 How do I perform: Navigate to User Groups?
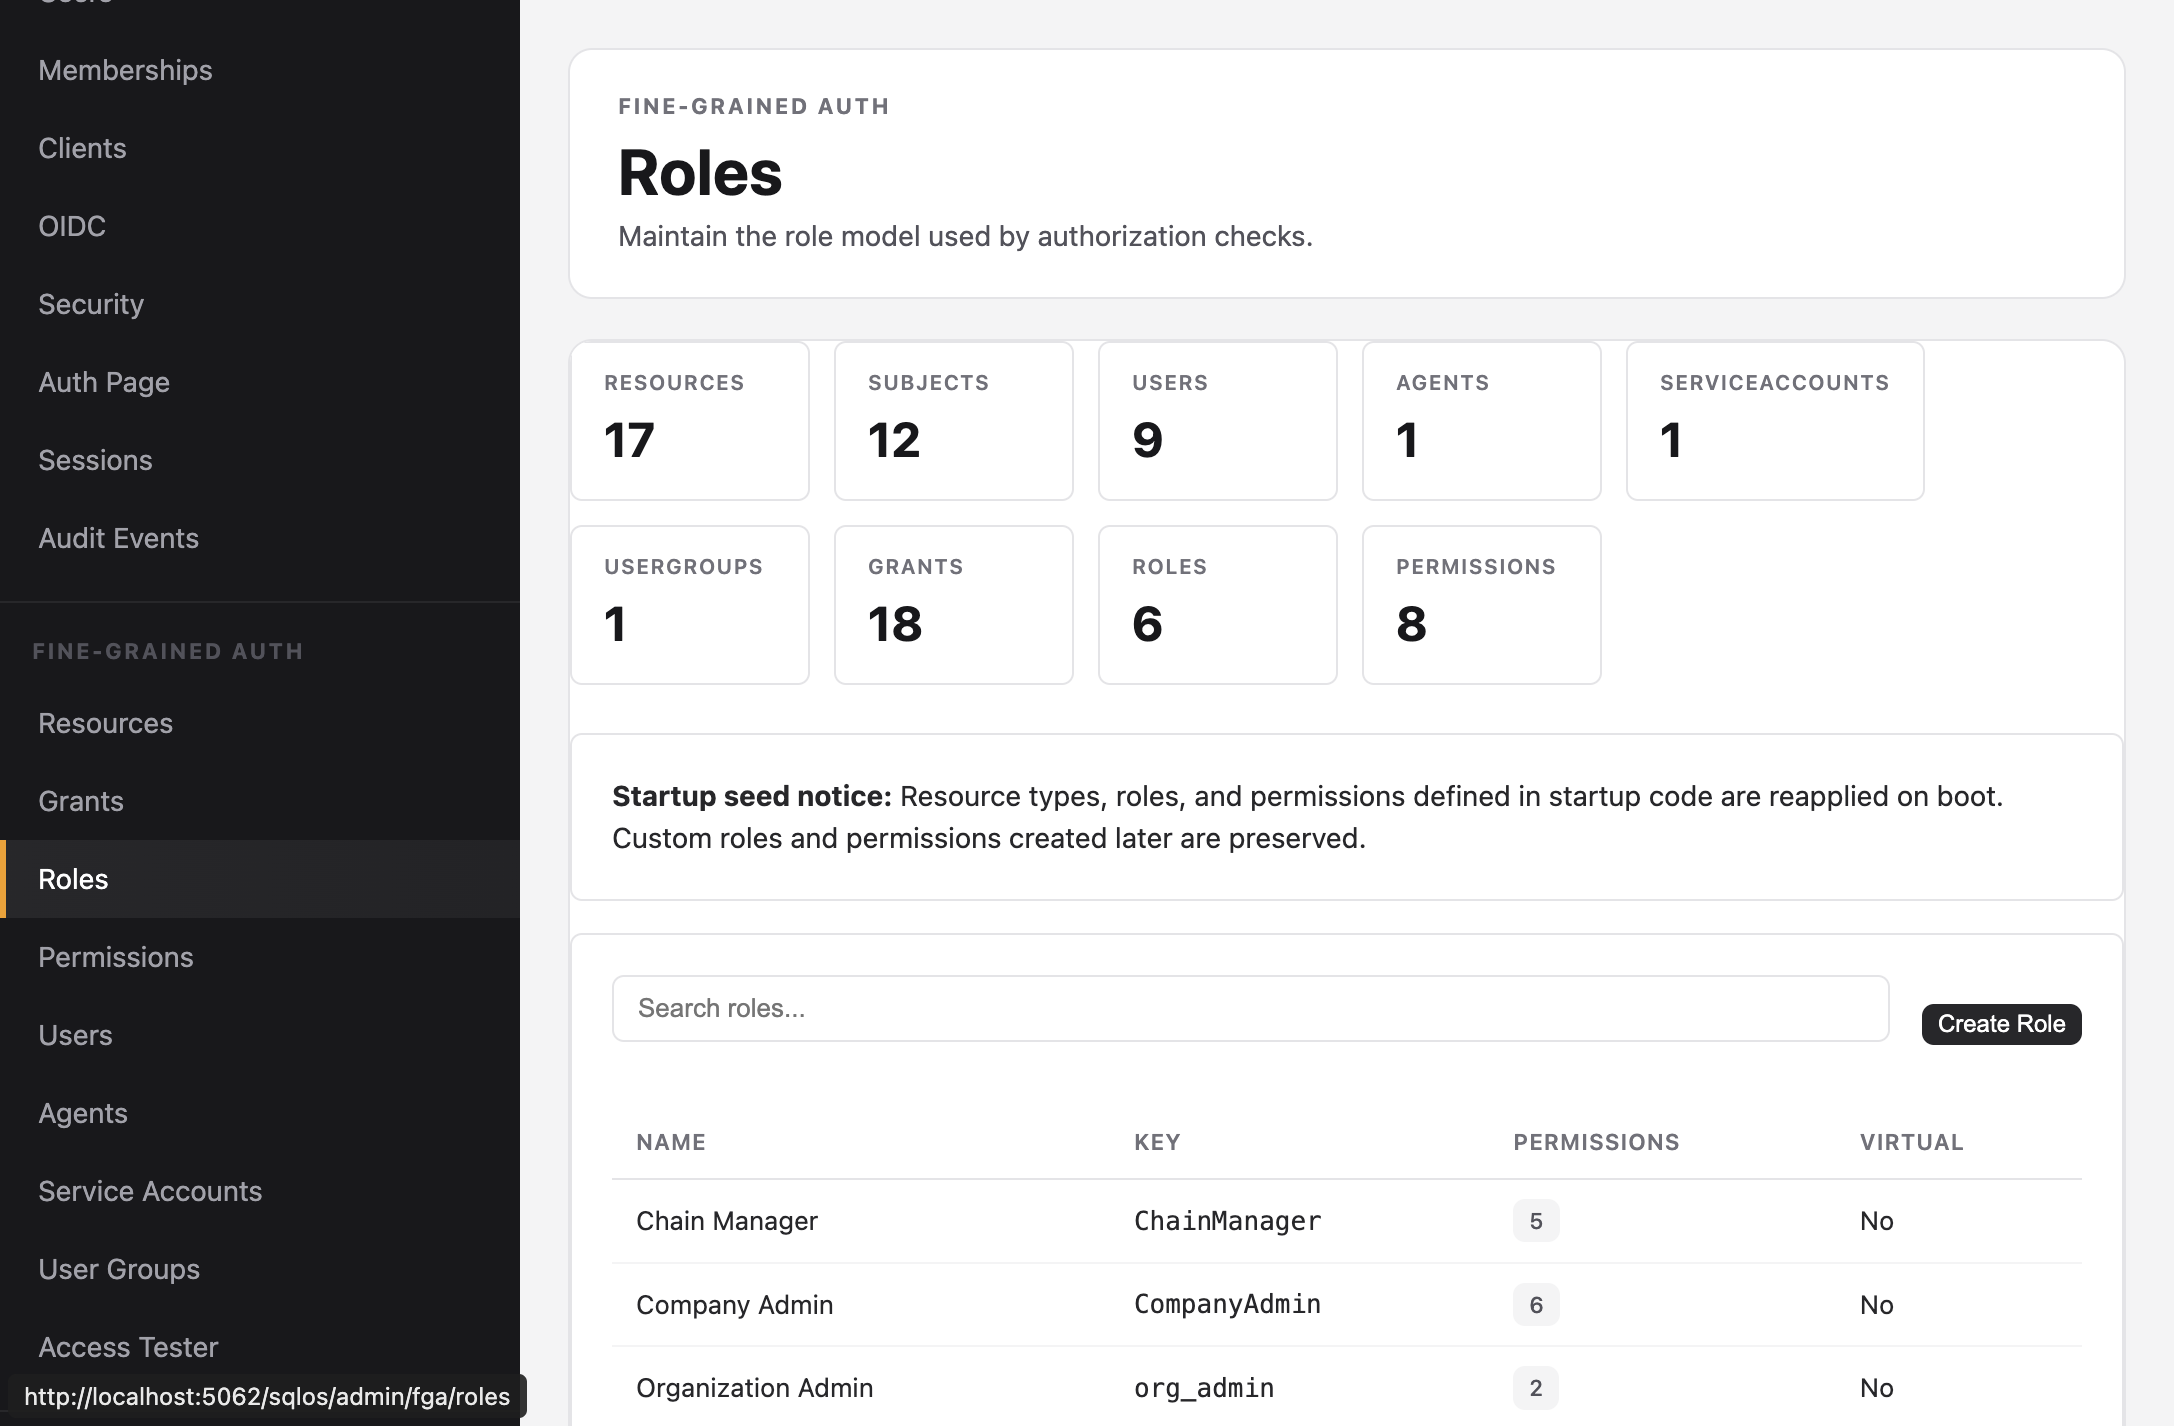coord(119,1269)
